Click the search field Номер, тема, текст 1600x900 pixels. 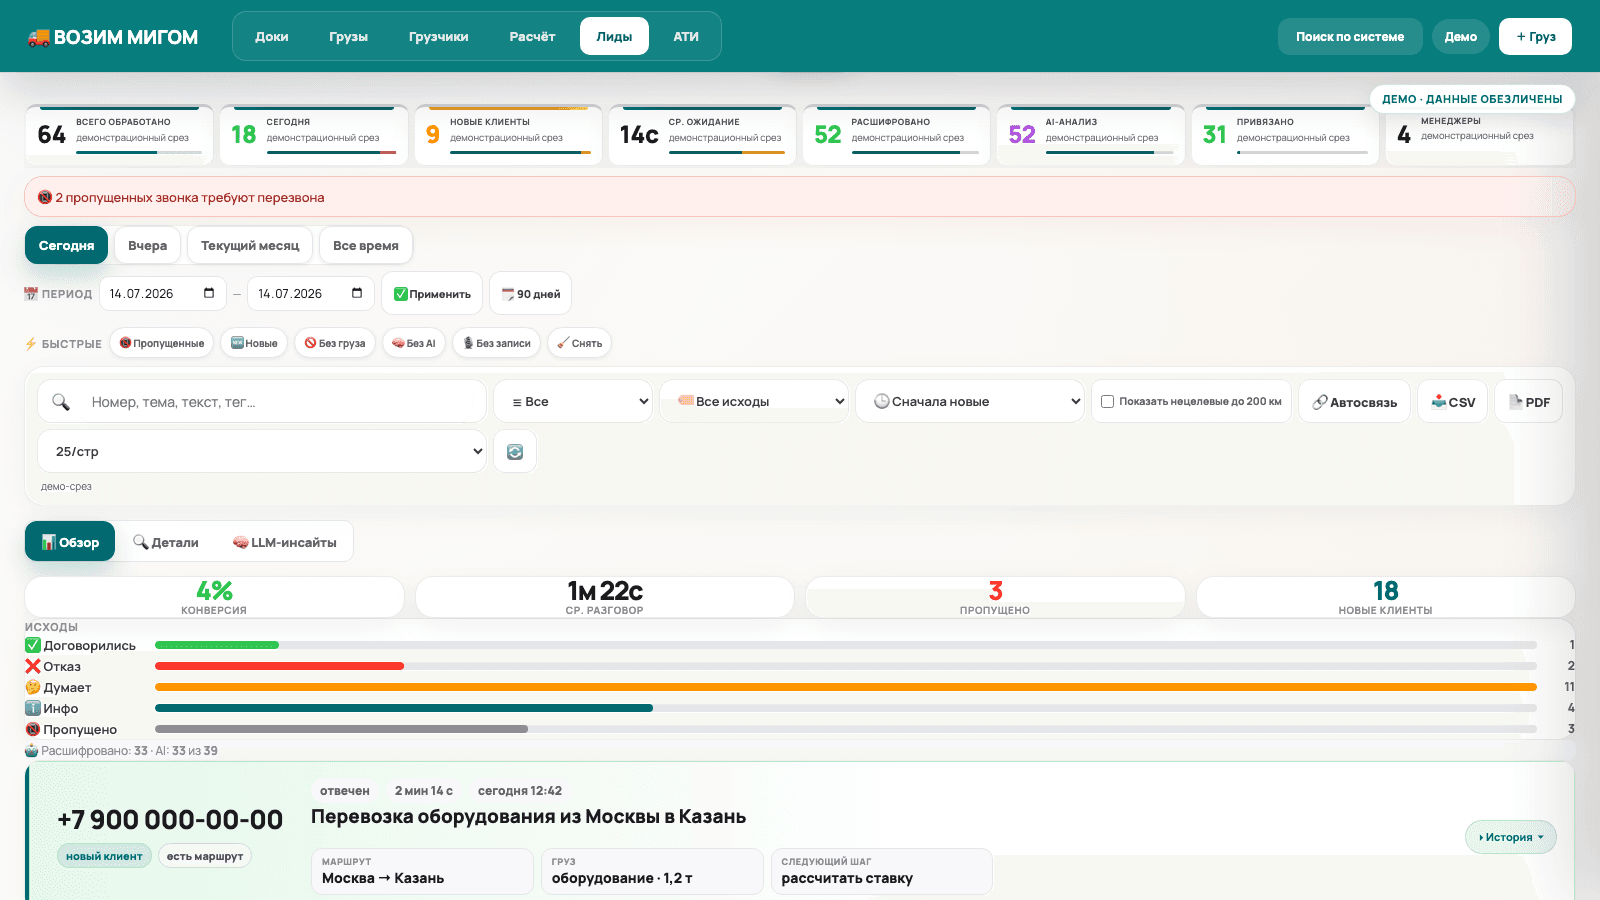click(262, 402)
